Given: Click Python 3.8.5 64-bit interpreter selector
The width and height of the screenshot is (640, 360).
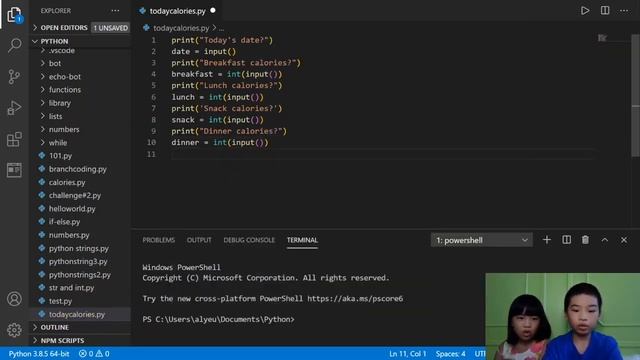Looking at the screenshot, I should (x=39, y=353).
